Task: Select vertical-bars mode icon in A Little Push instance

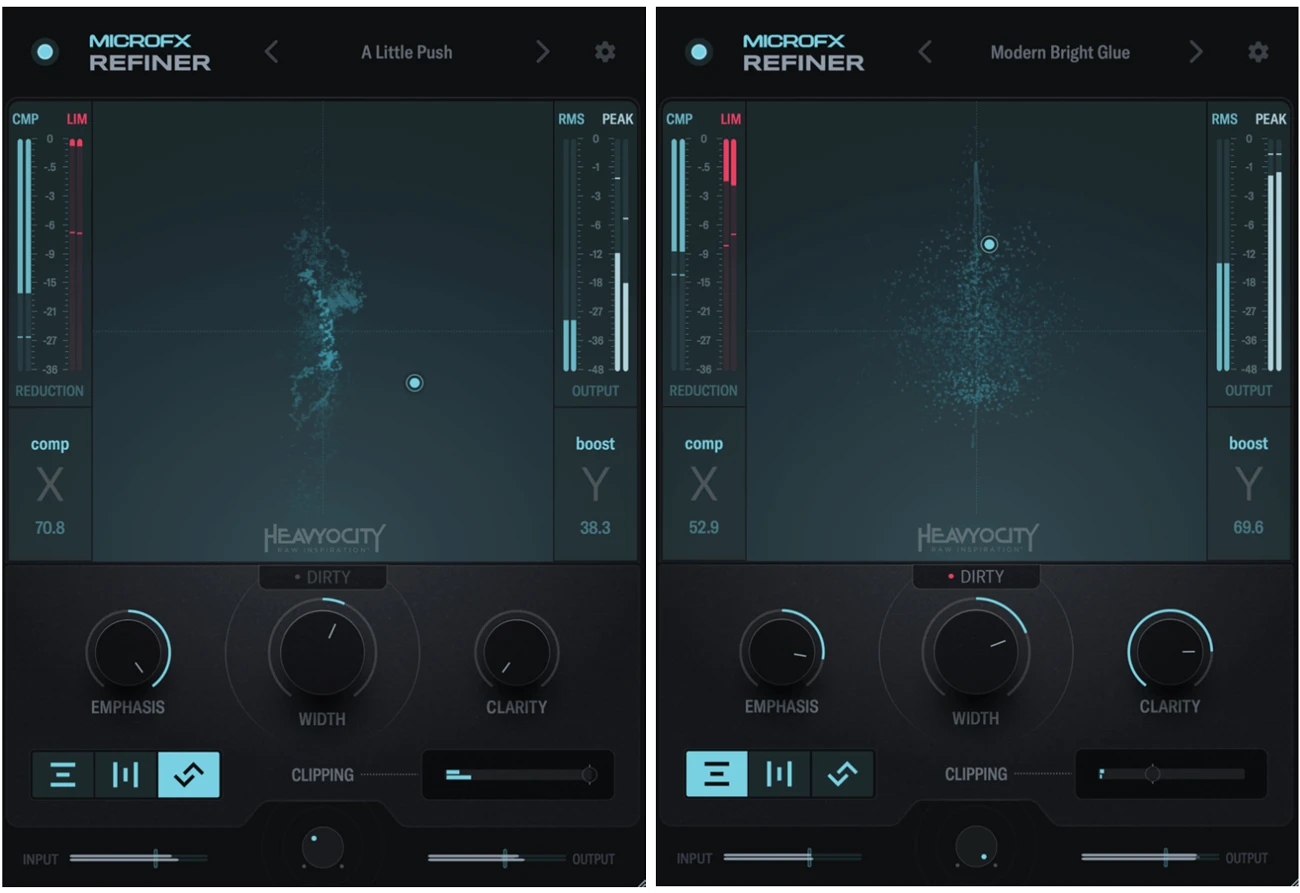Action: click(x=126, y=775)
